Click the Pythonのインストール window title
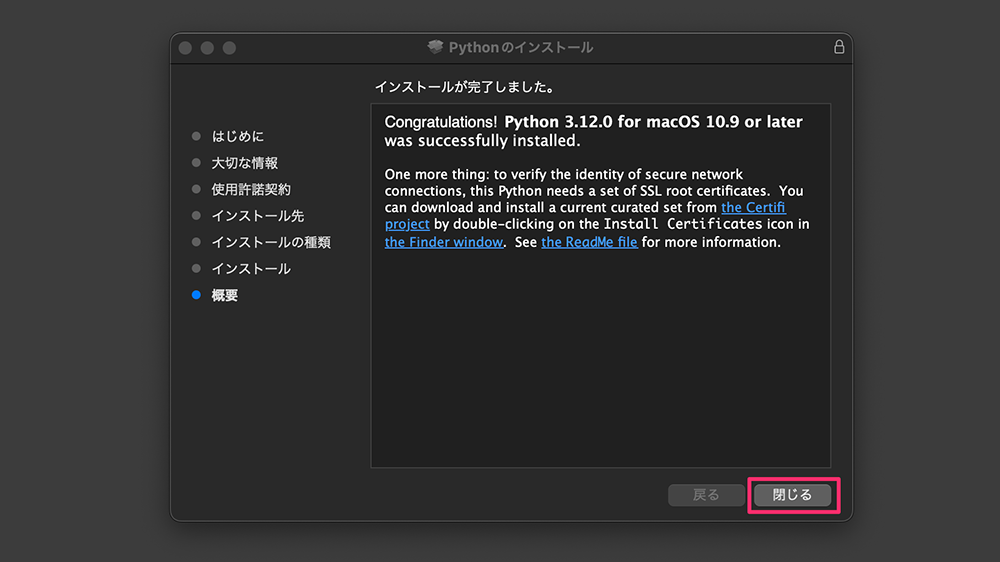Screen dimensions: 1000x562 520,47
